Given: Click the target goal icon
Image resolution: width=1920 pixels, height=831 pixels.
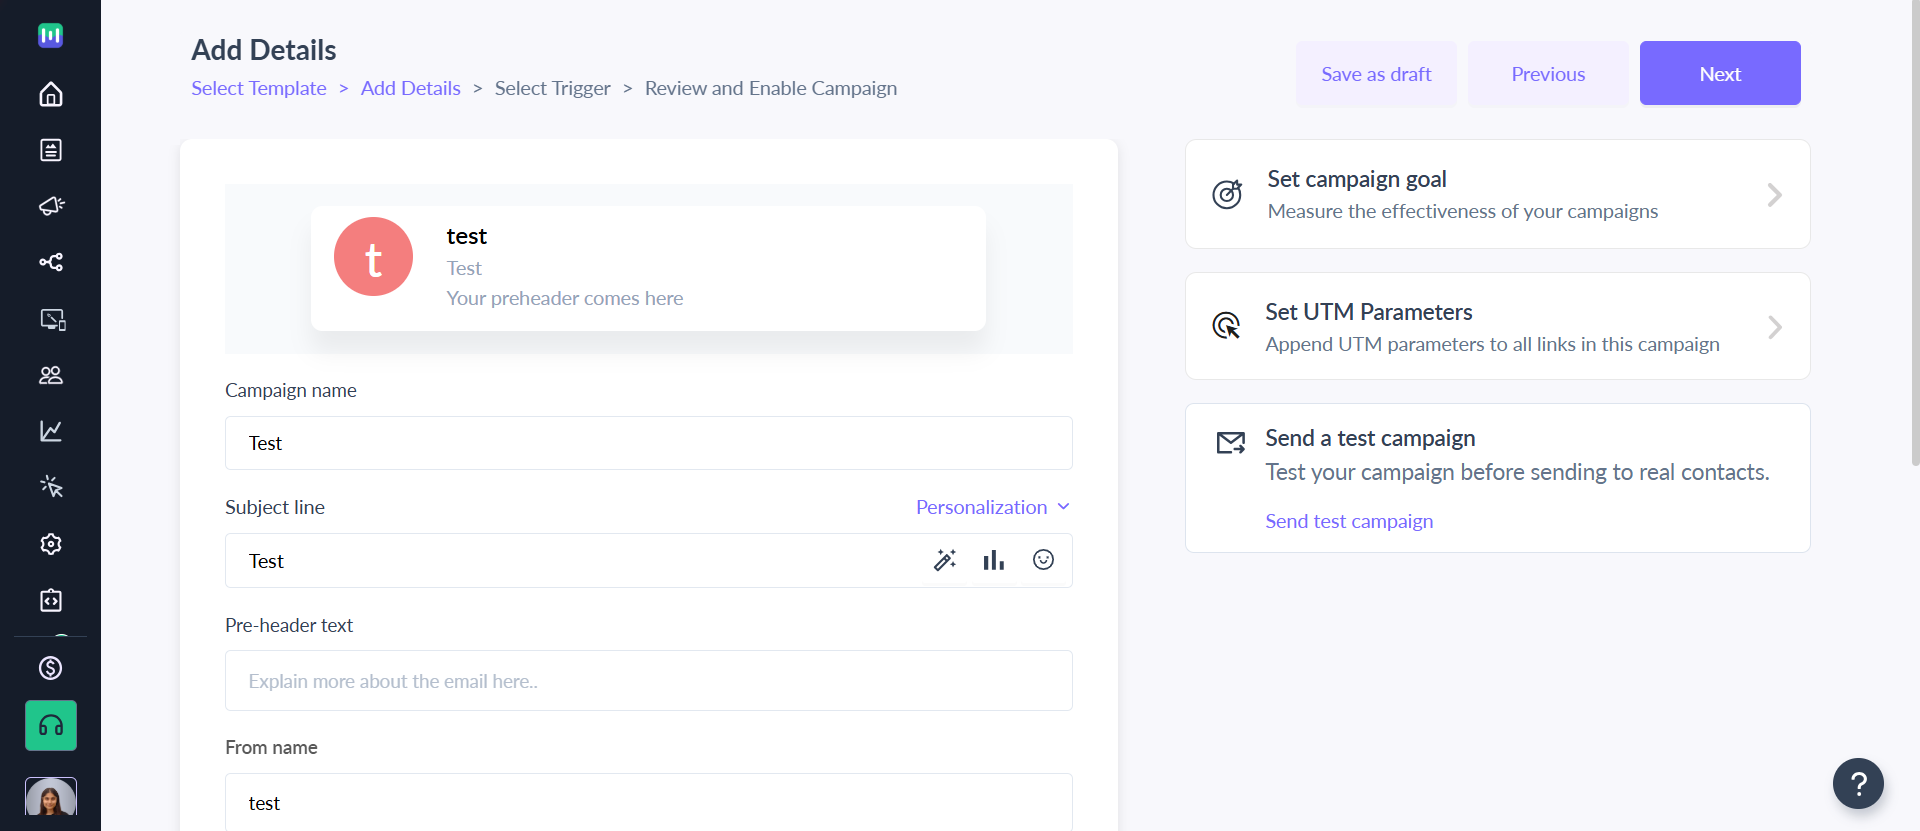Looking at the screenshot, I should (1228, 194).
